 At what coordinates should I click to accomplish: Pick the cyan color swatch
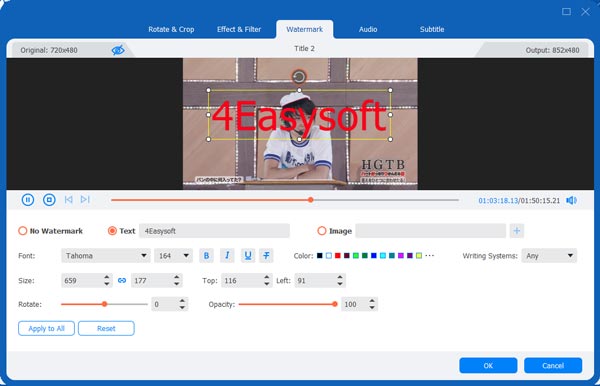[x=383, y=256]
